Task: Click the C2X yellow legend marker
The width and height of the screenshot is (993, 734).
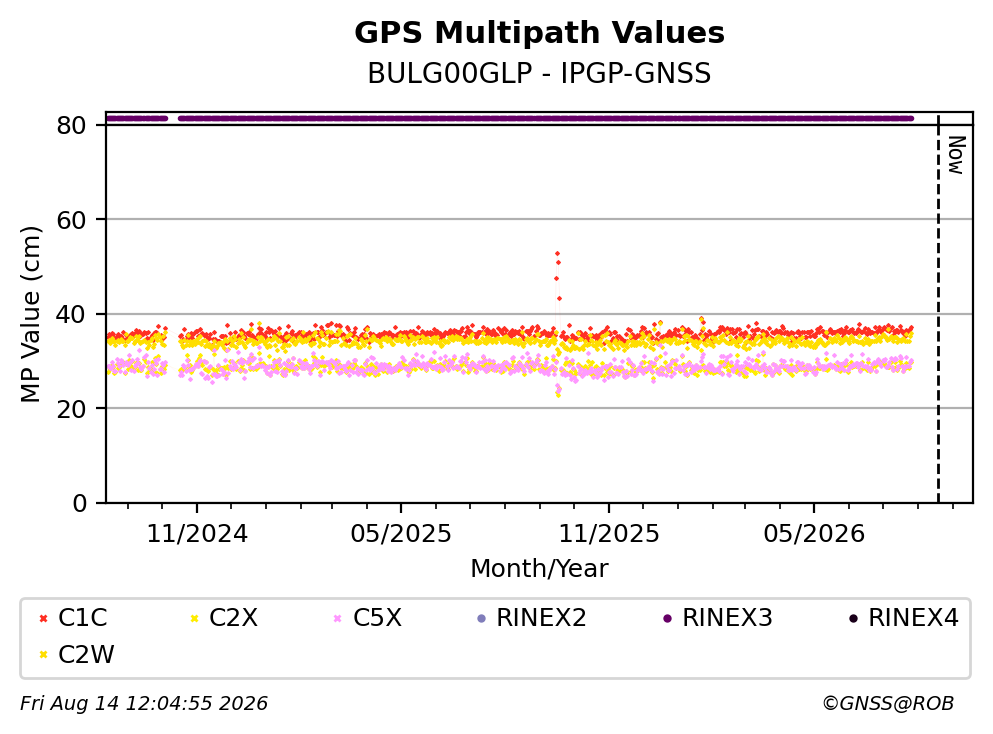Action: [194, 618]
